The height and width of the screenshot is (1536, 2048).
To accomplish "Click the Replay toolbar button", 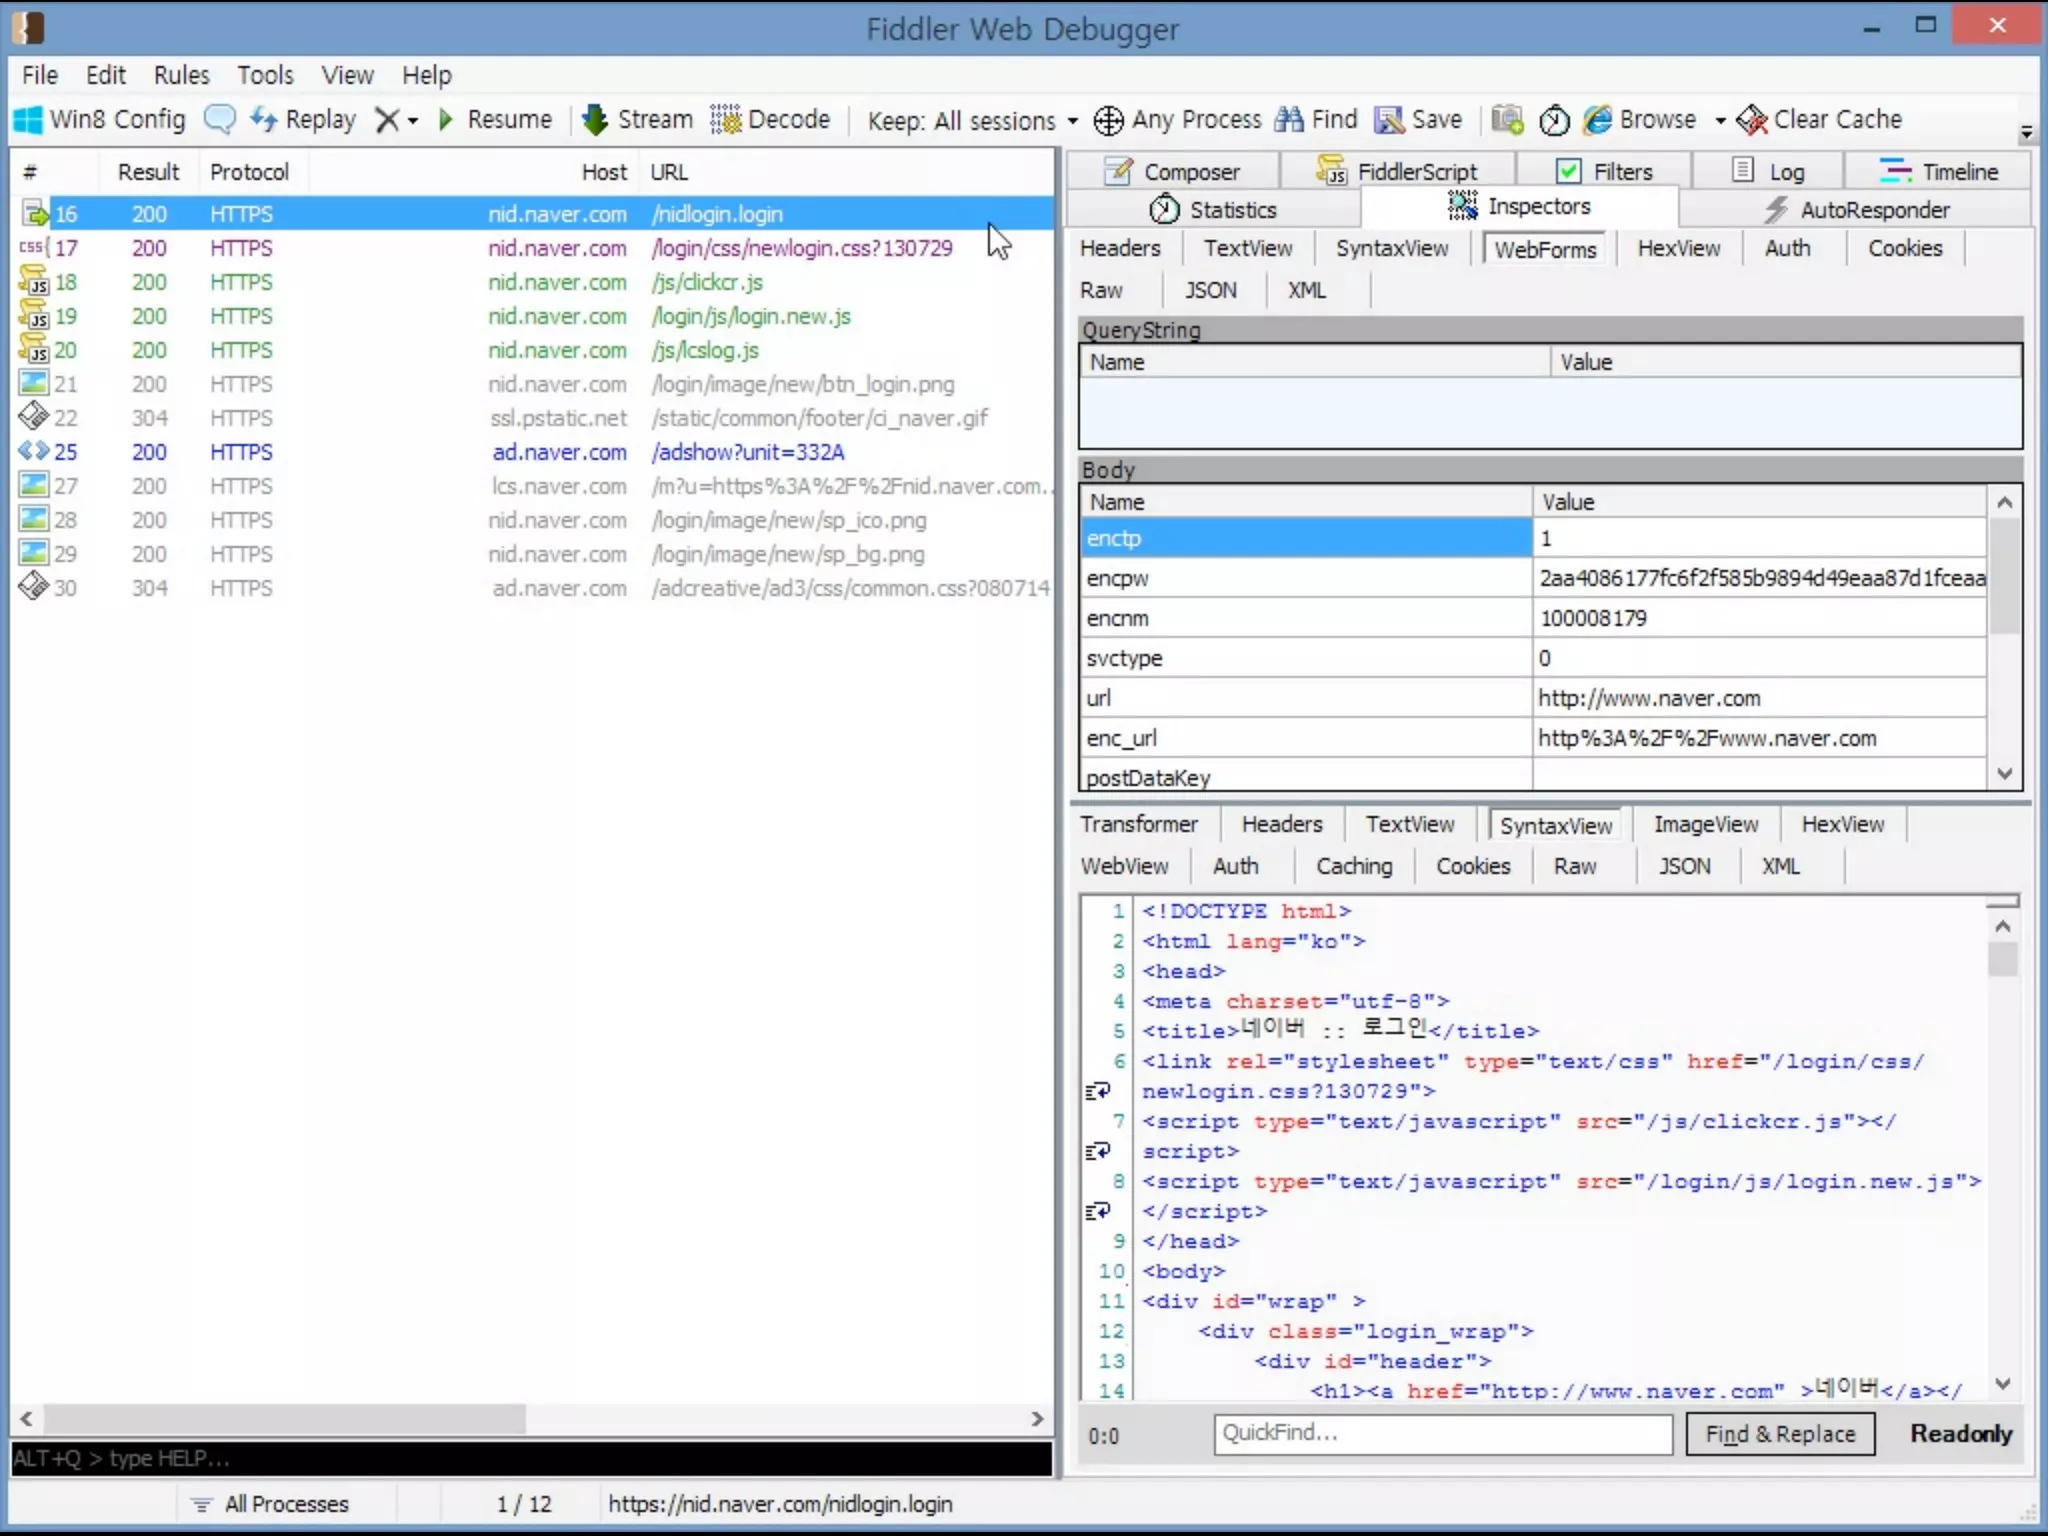I will [303, 119].
